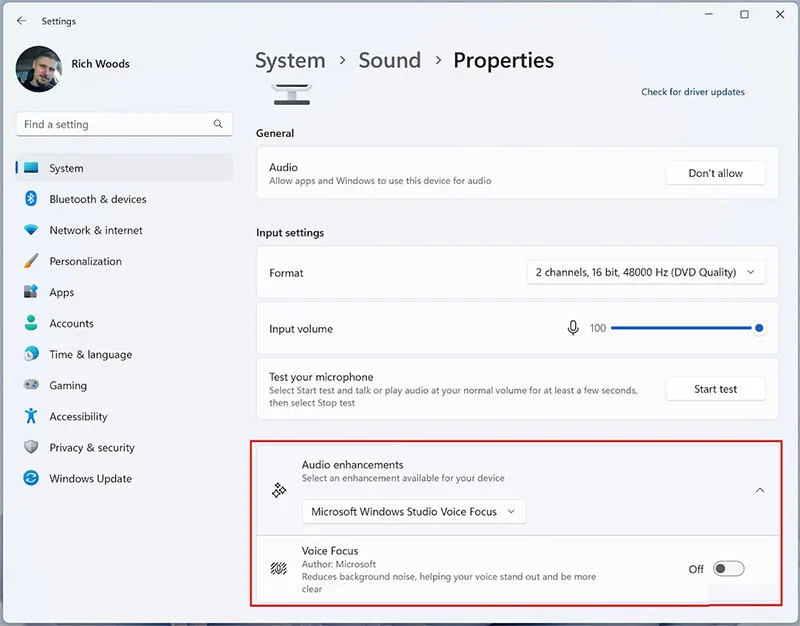Image resolution: width=800 pixels, height=626 pixels.
Task: Click the Find a setting search field
Action: point(124,124)
